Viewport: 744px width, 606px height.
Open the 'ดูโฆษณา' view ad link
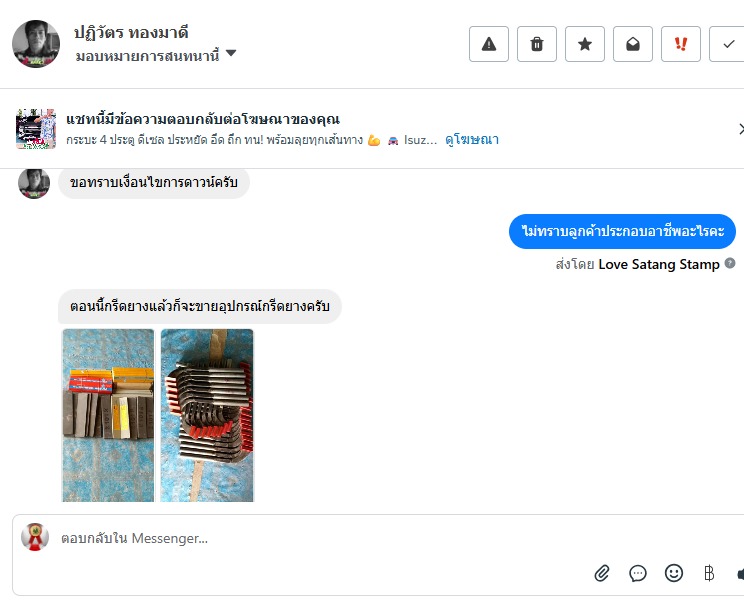pyautogui.click(x=472, y=140)
